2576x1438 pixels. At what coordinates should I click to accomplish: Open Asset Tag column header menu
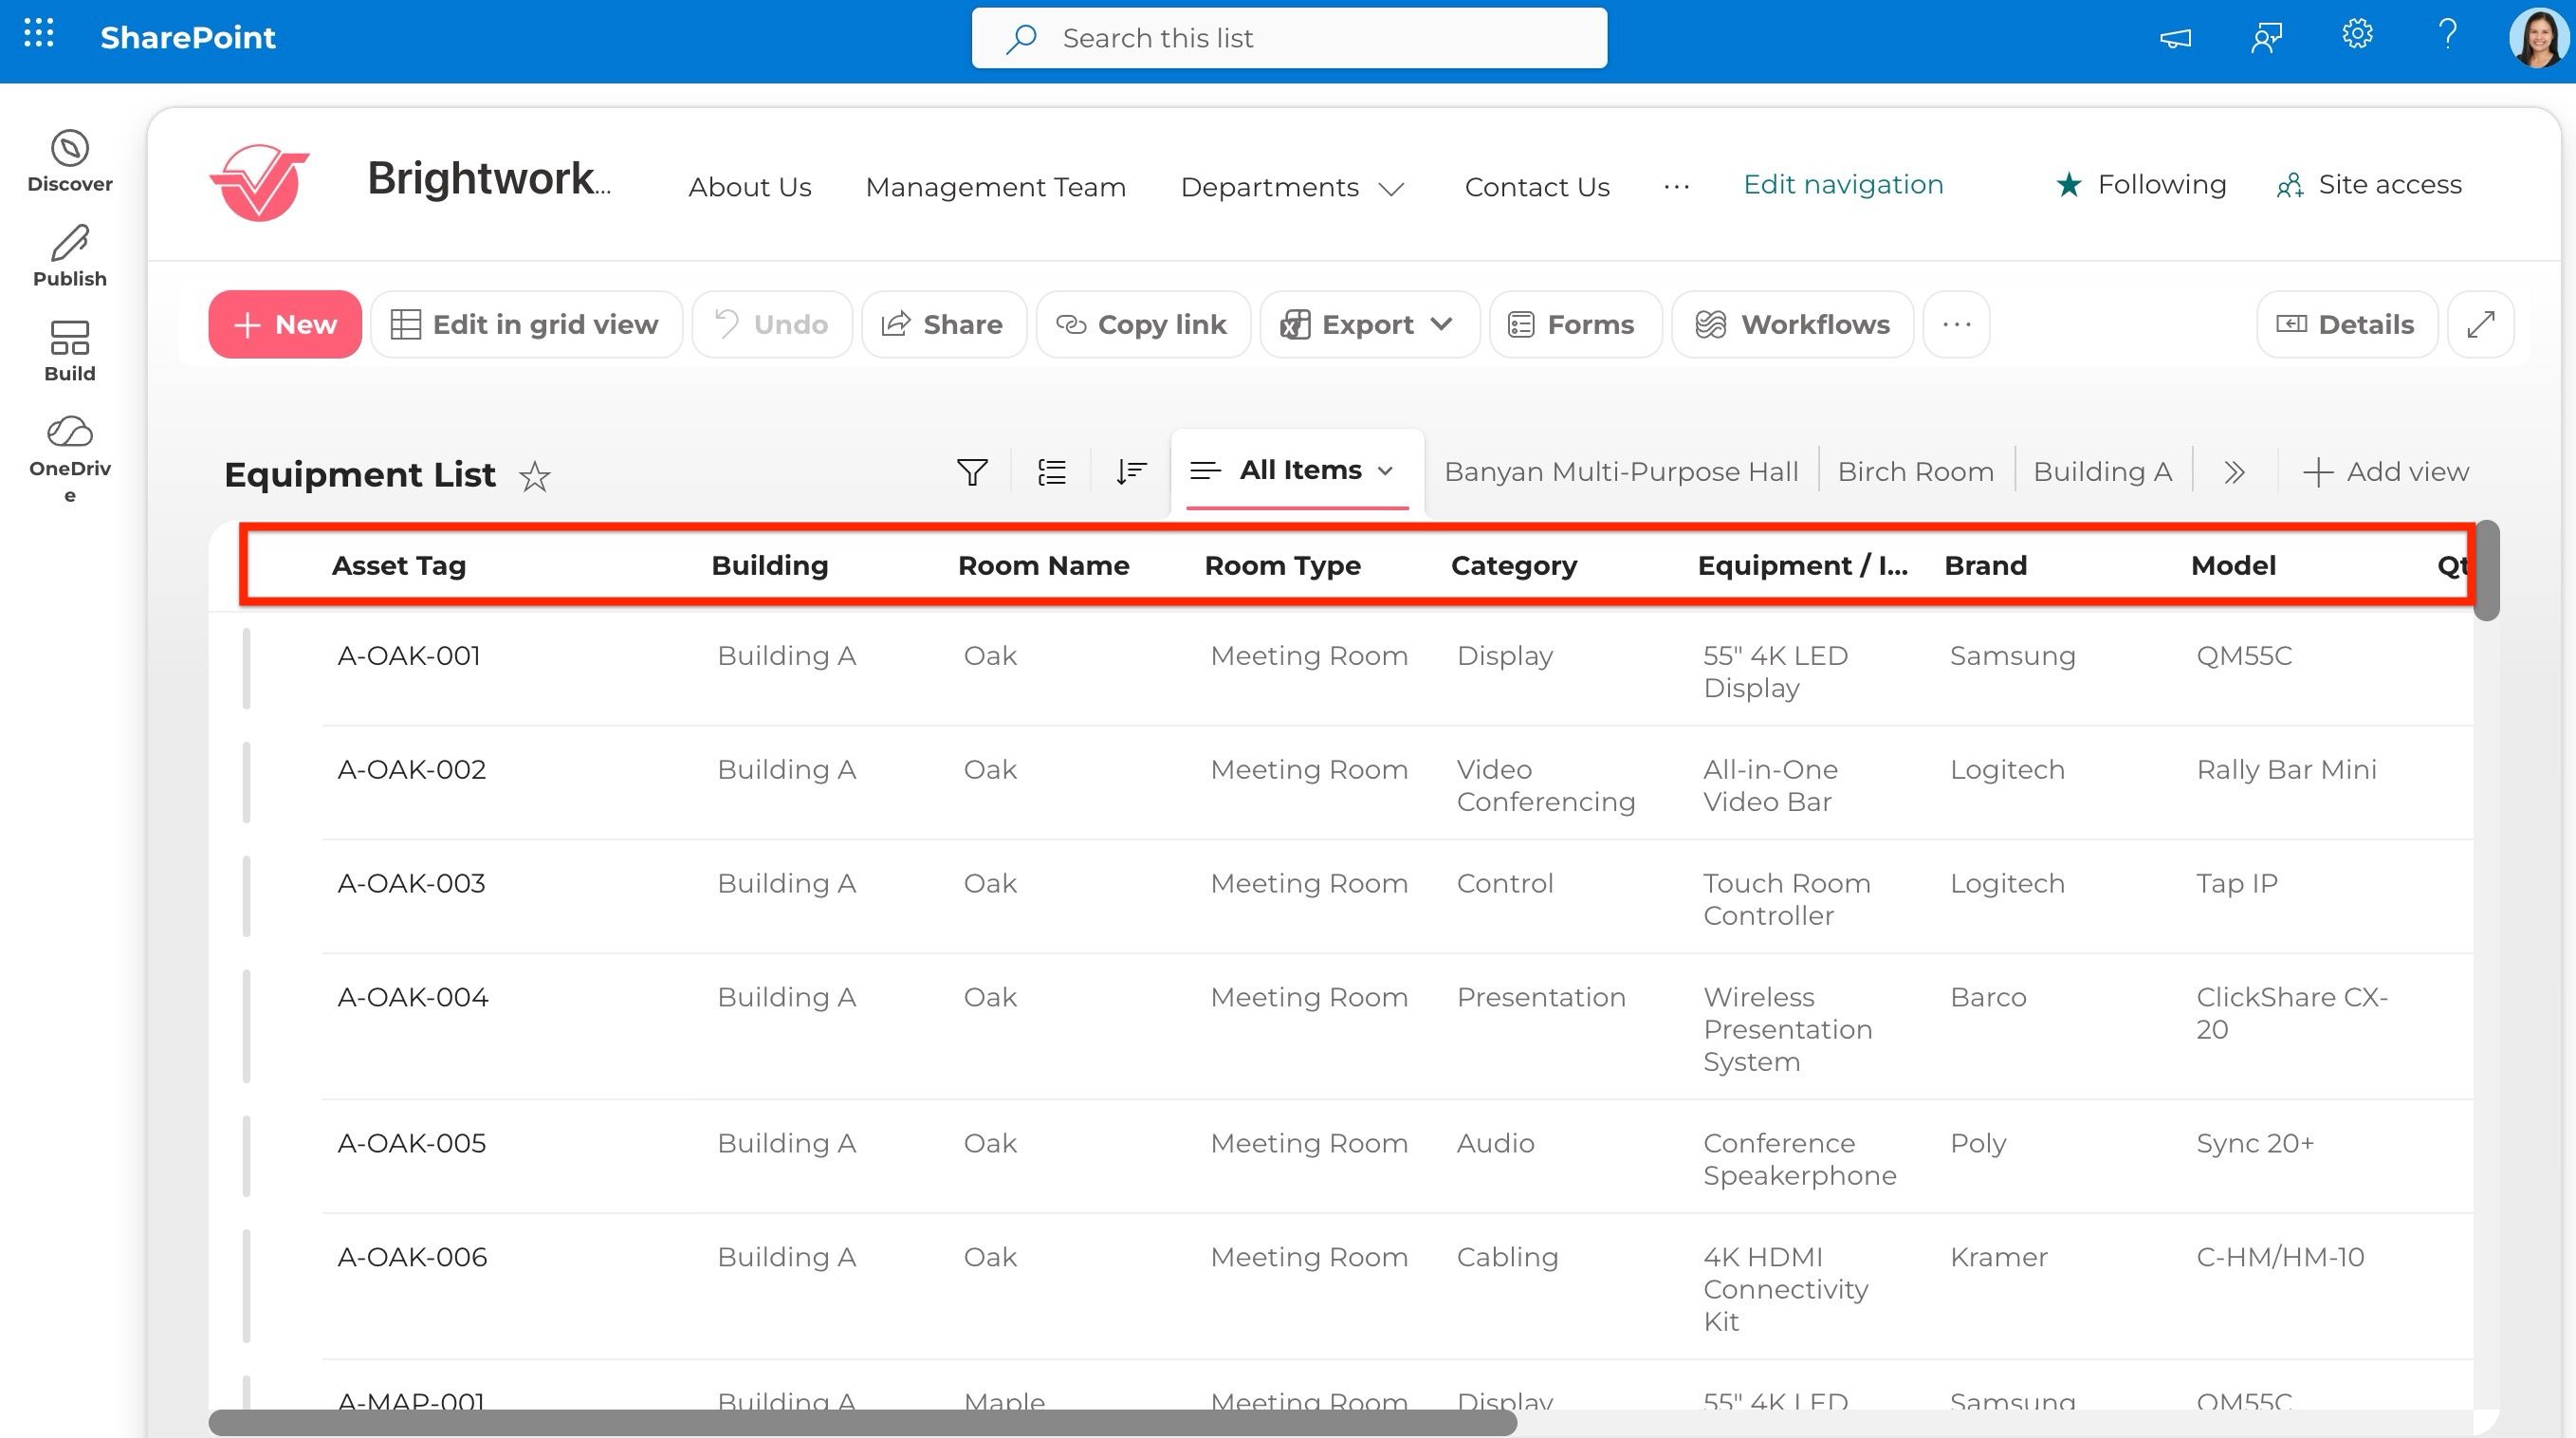399,565
